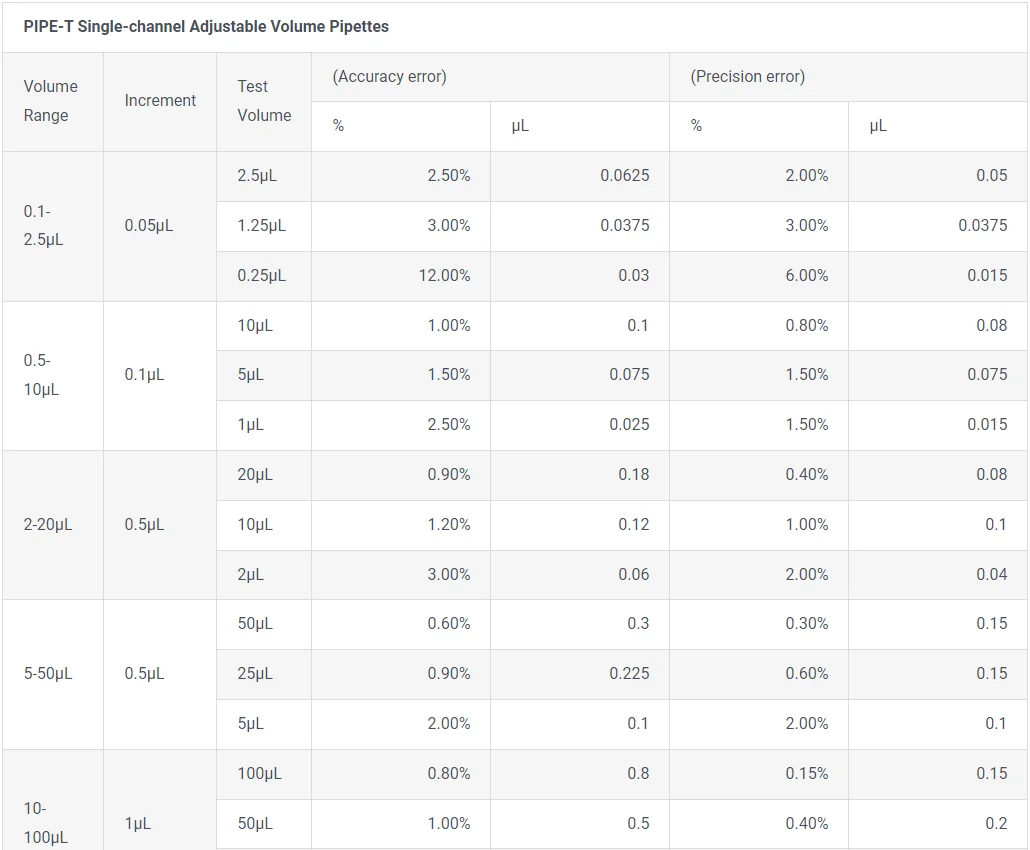The width and height of the screenshot is (1030, 850).
Task: Select the 1.25µL test volume cell
Action: pyautogui.click(x=262, y=226)
